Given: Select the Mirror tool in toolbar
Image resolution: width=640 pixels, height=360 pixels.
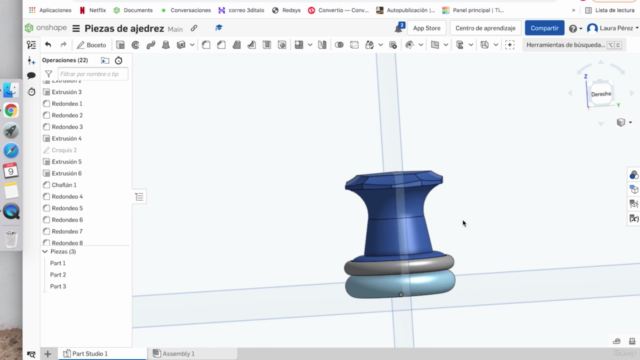Looking at the screenshot, I should point(322,45).
